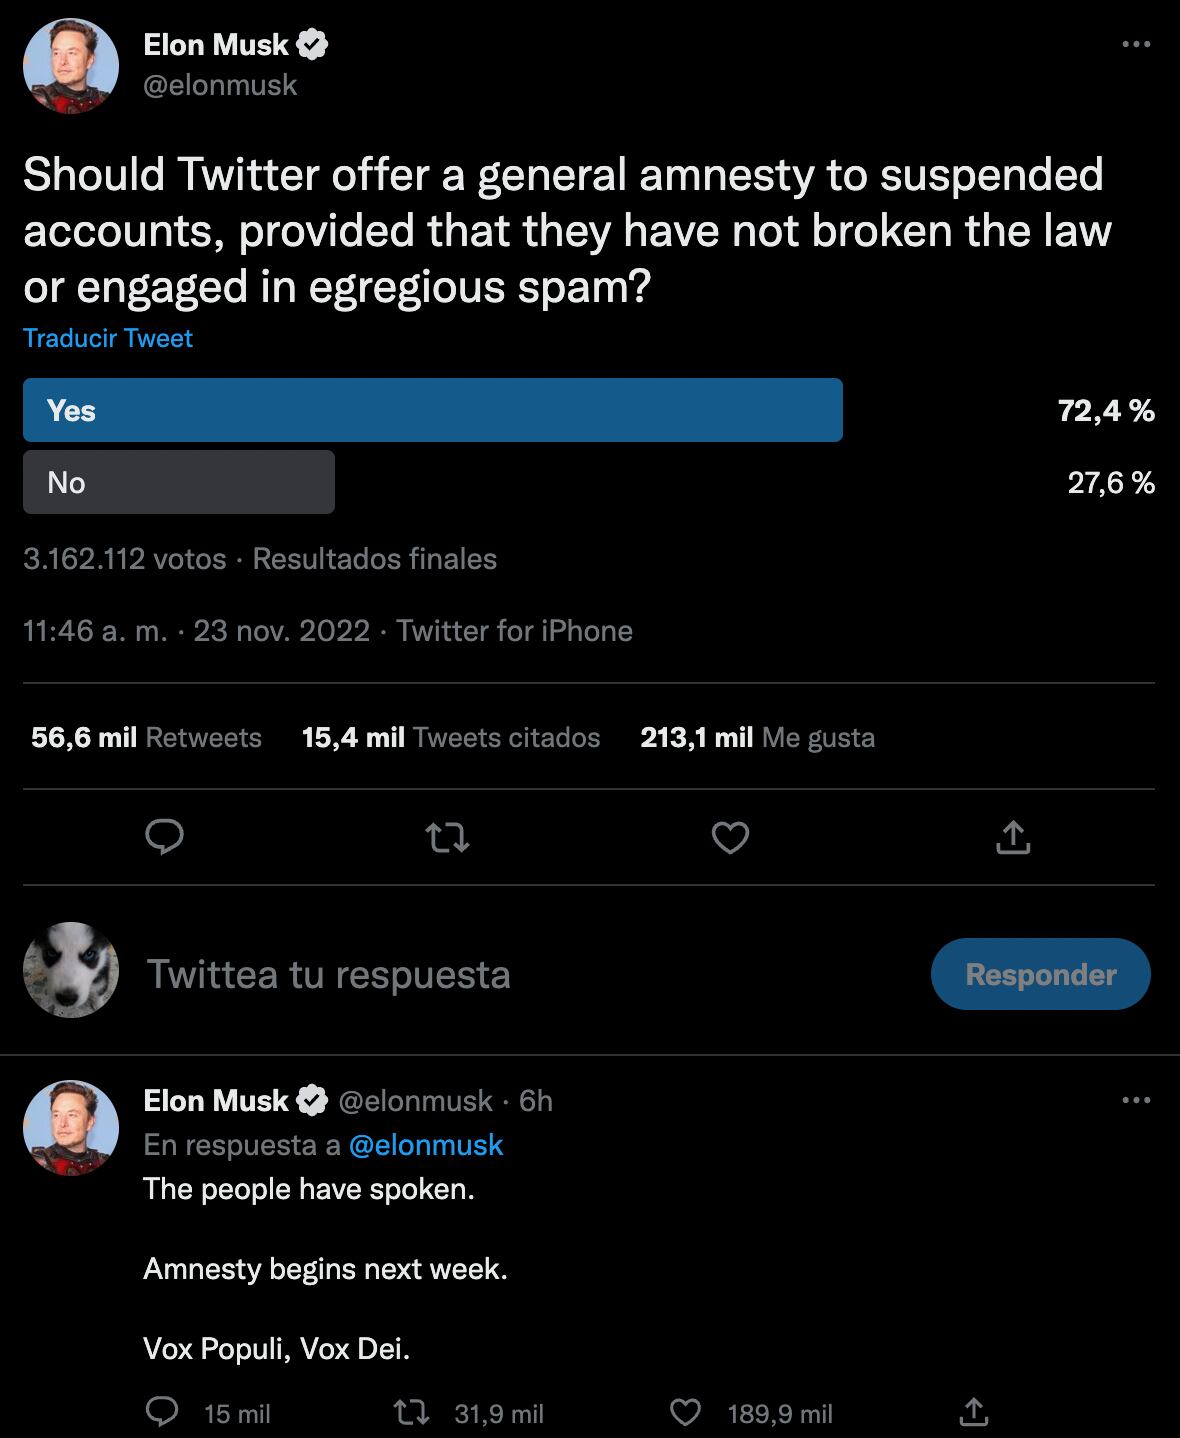Open Elon Musk's profile picture at top
The image size is (1180, 1438).
[71, 66]
